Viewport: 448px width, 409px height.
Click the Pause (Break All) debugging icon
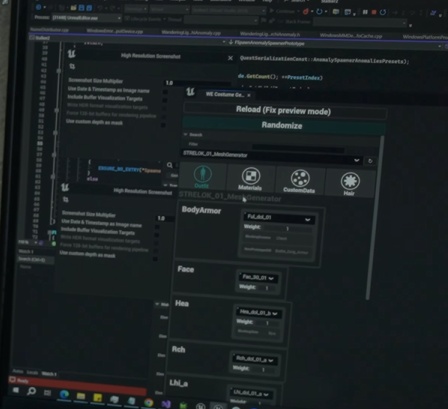tap(365, 12)
